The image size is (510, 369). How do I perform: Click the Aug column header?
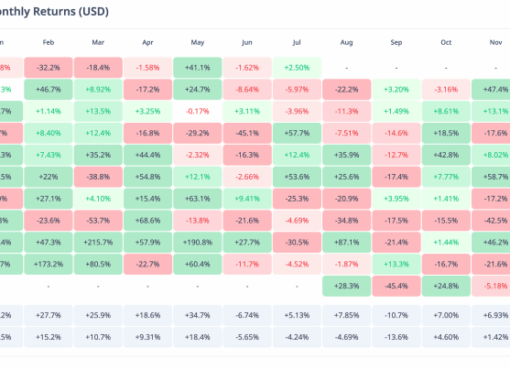pyautogui.click(x=347, y=42)
